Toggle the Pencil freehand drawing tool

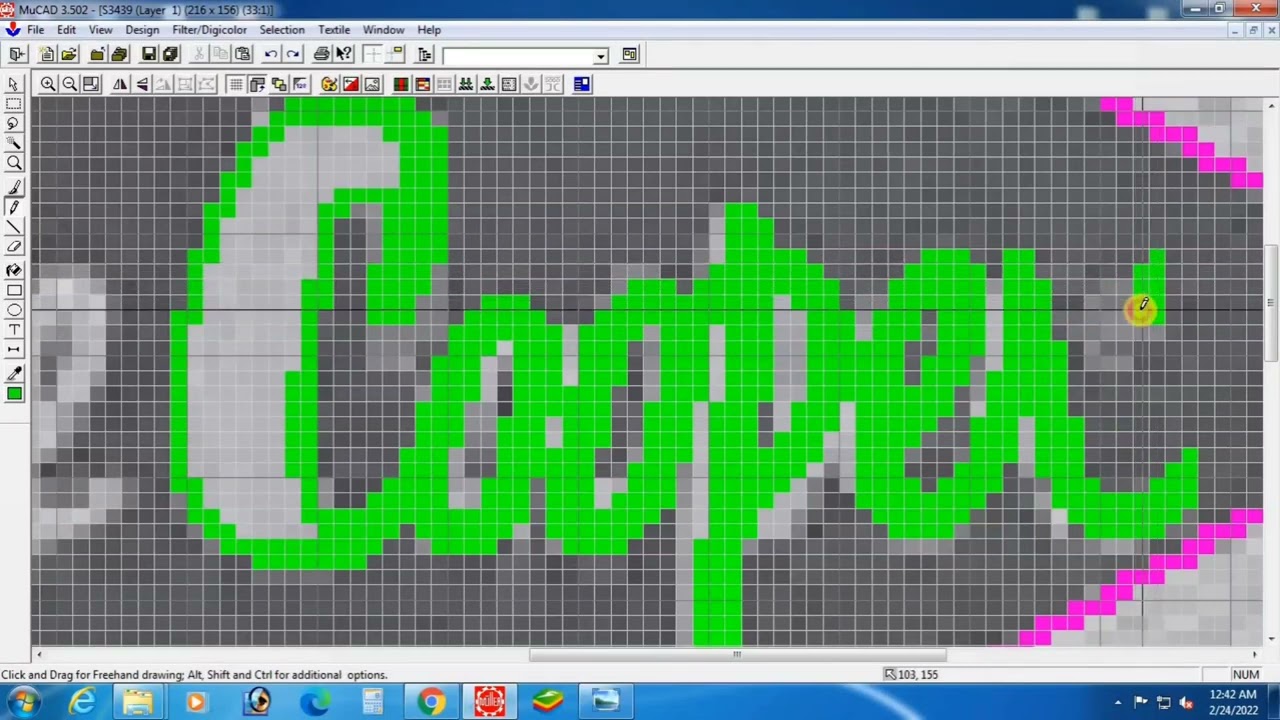[x=14, y=207]
